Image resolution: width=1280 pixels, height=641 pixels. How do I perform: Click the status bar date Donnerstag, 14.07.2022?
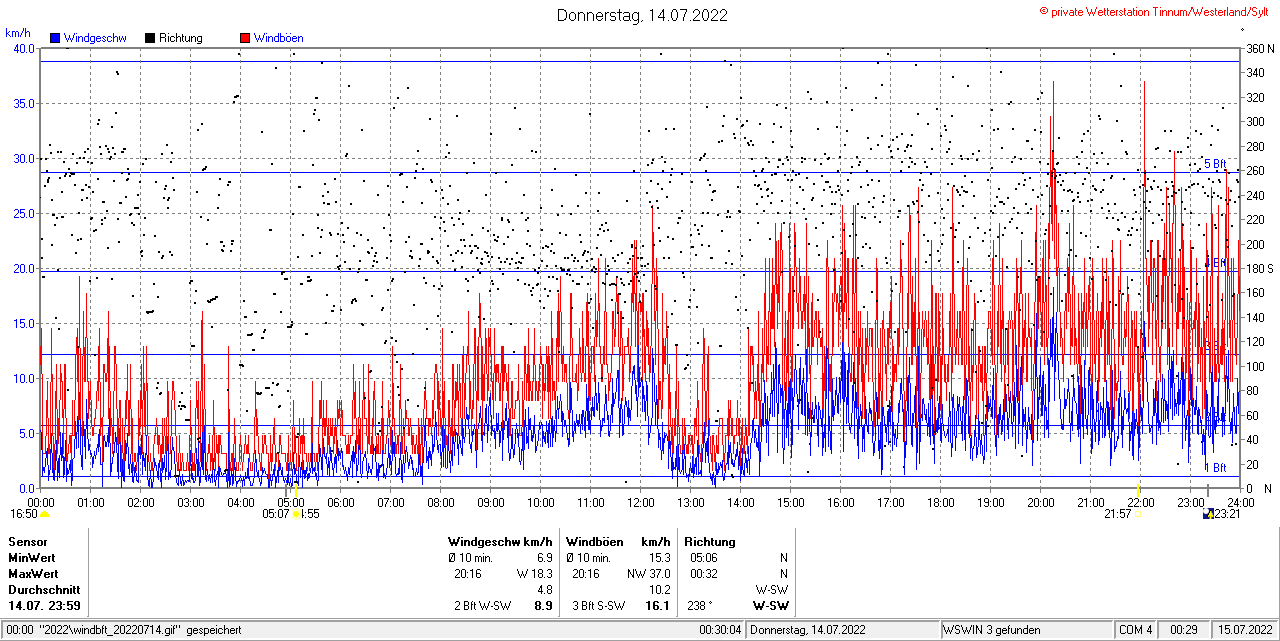pyautogui.click(x=808, y=630)
